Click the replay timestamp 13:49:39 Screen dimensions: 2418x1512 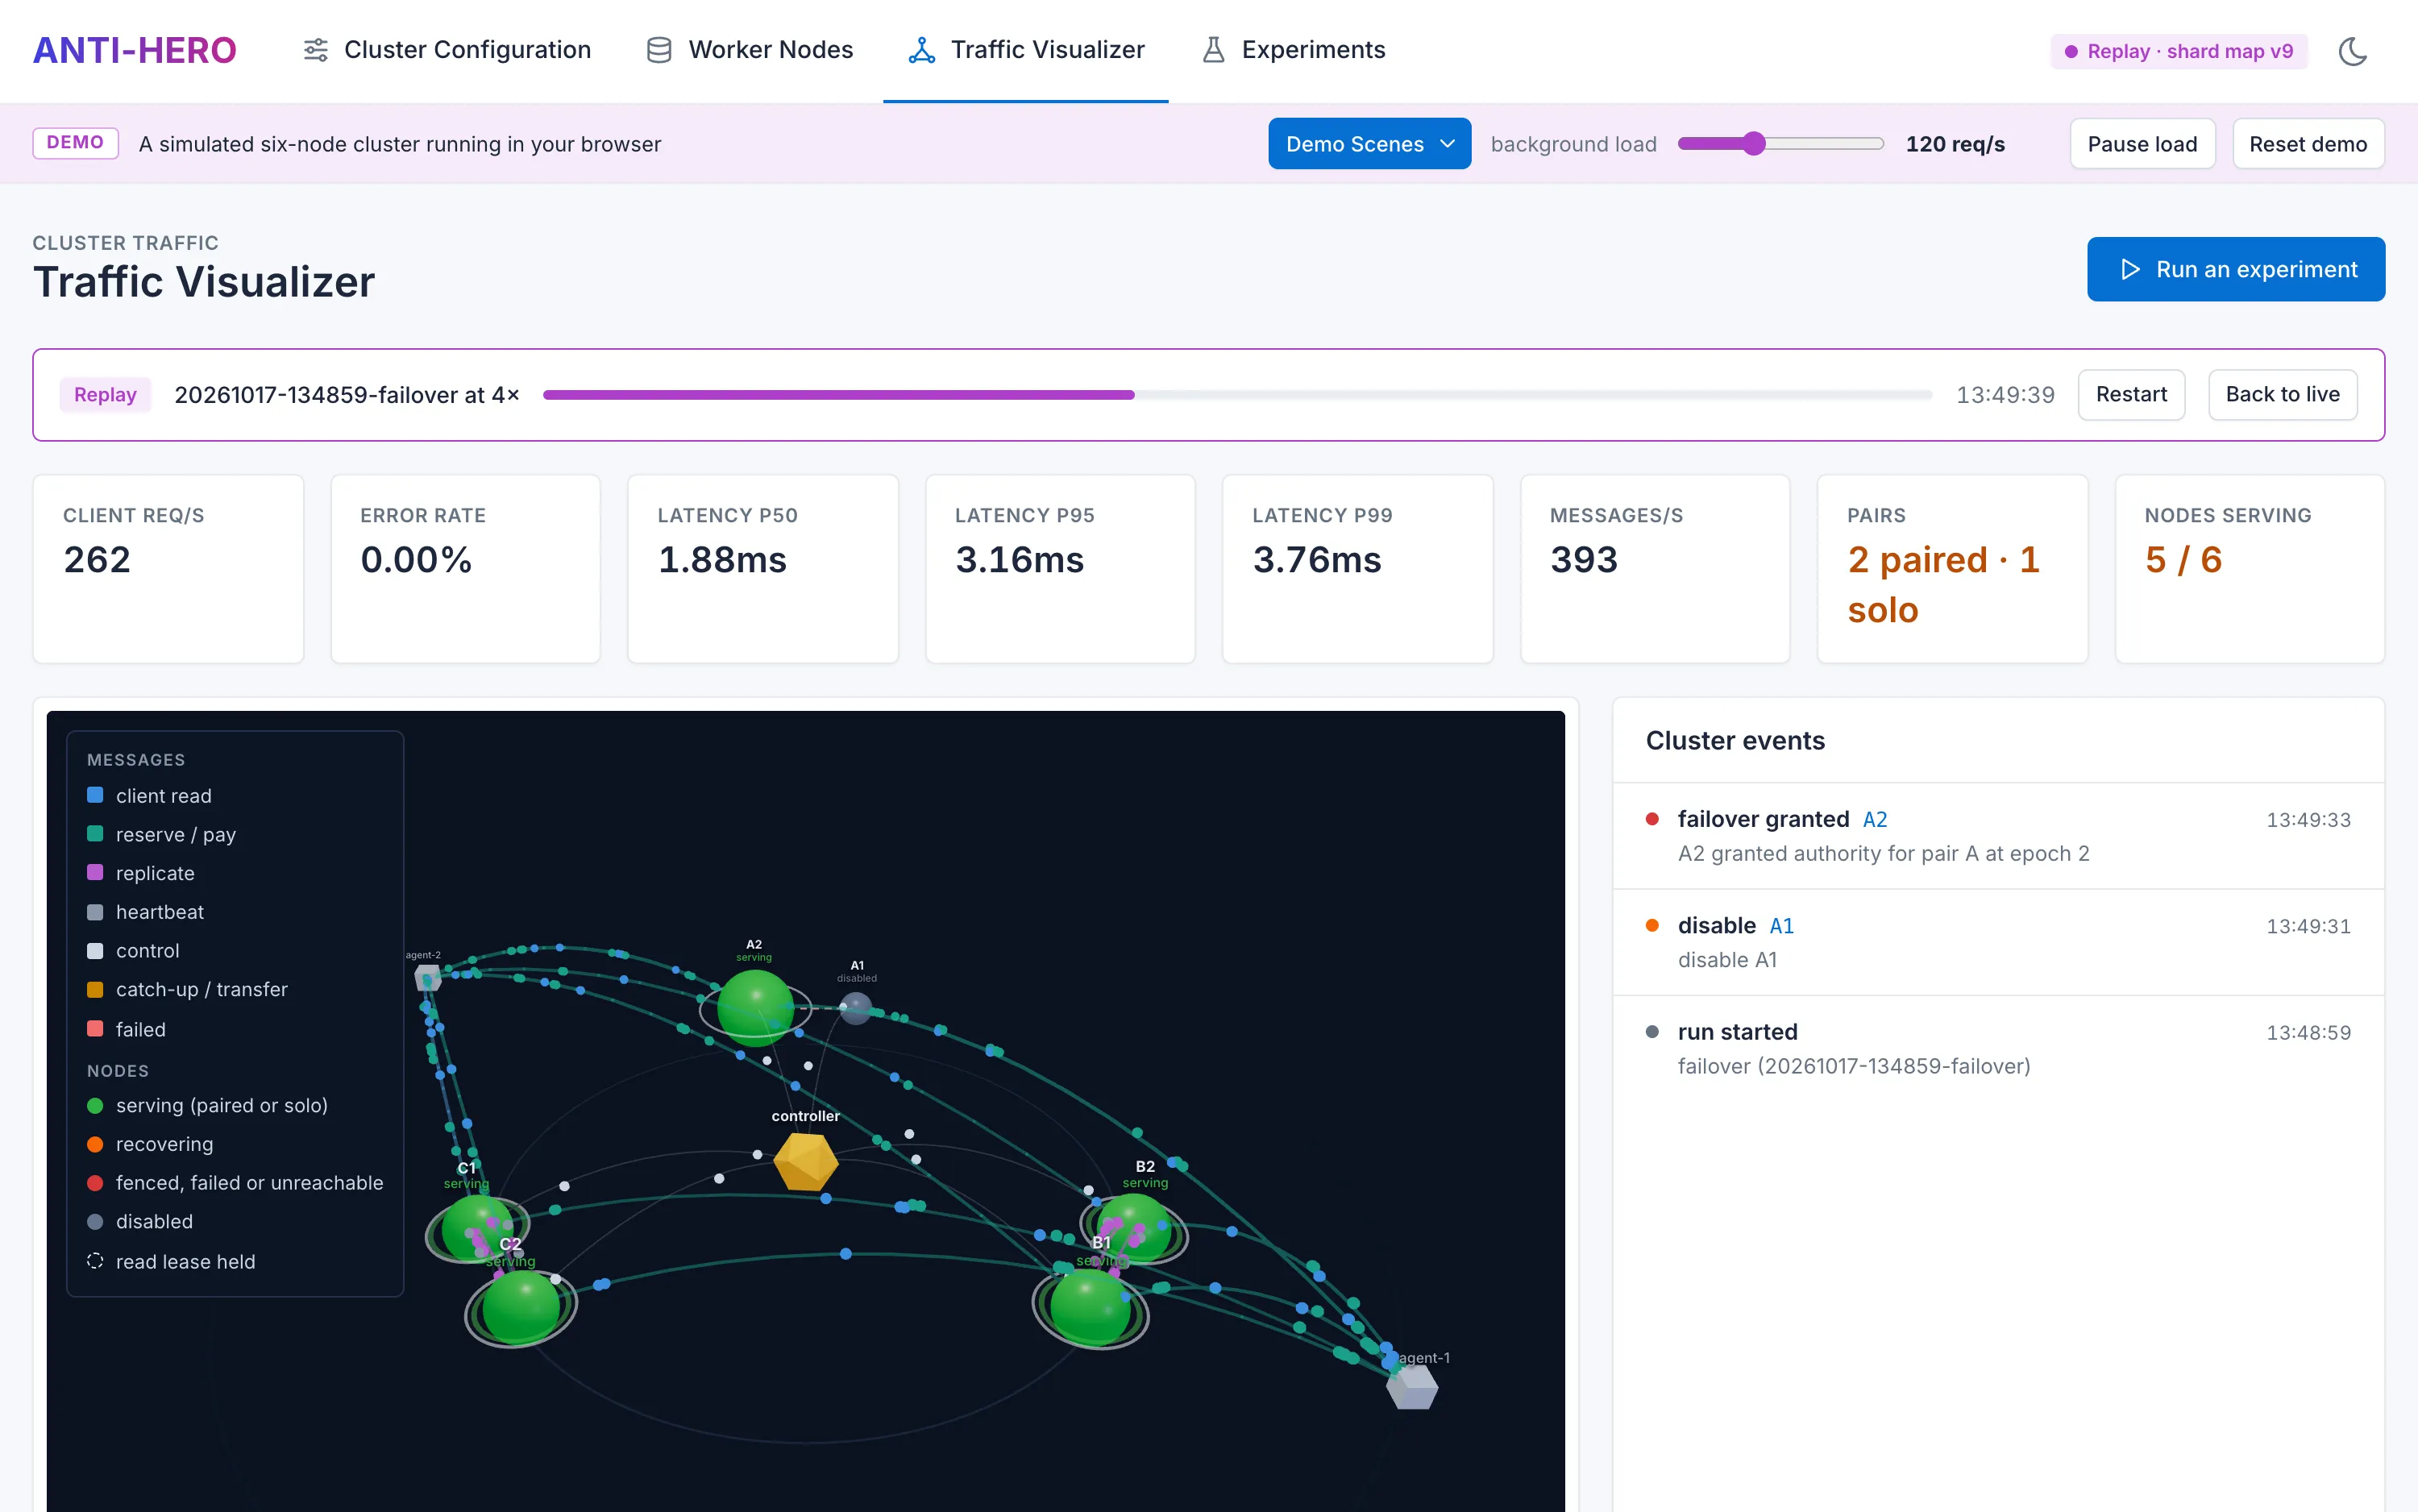click(x=2005, y=395)
